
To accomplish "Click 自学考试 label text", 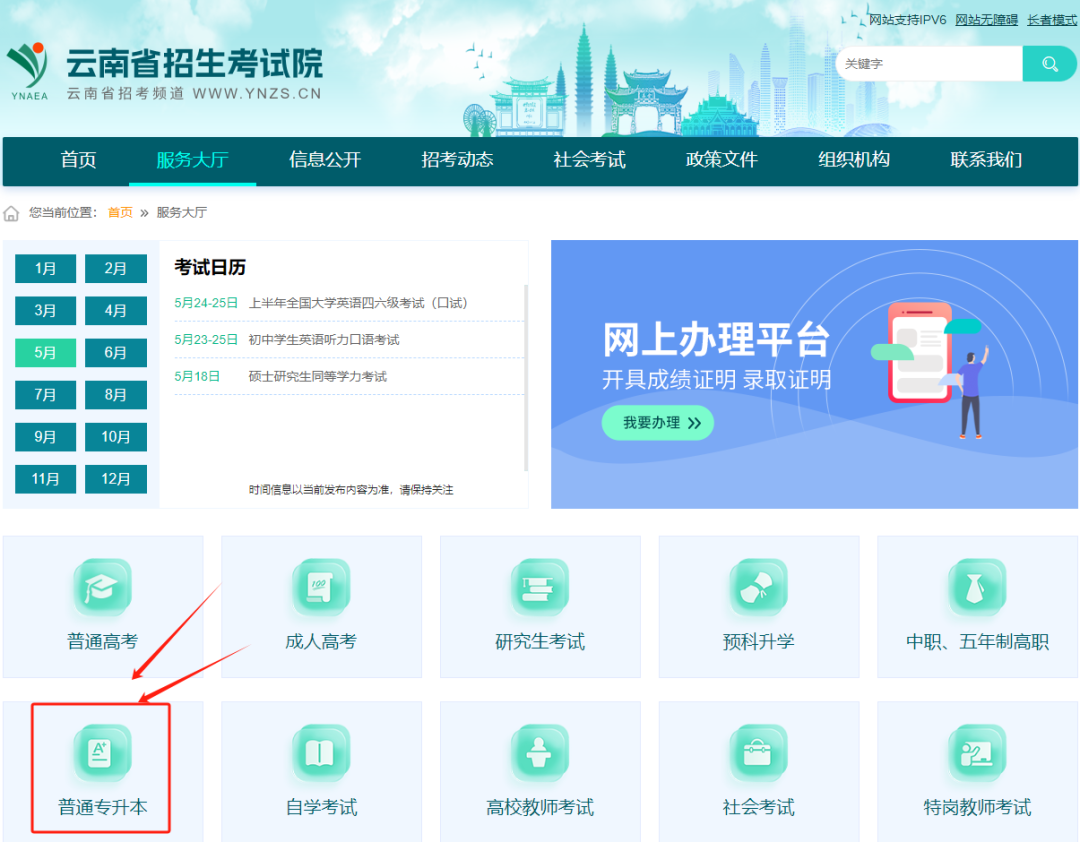I will pyautogui.click(x=321, y=807).
